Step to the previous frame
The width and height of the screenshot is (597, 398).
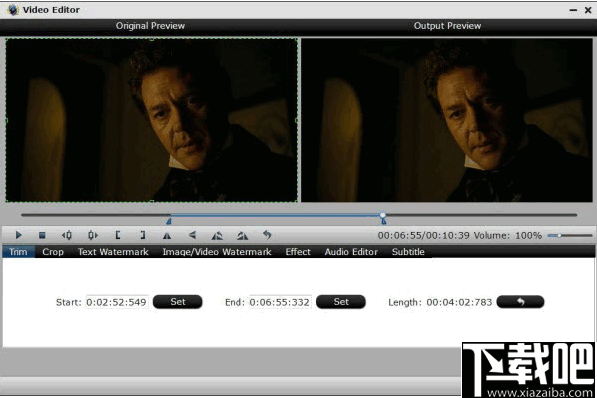pos(67,235)
